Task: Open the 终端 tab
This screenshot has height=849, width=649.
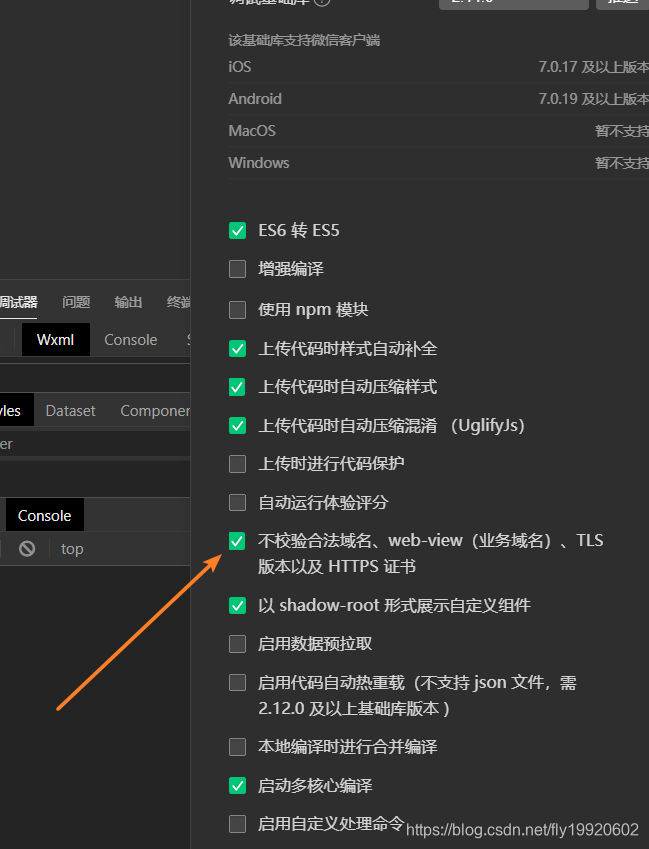Action: [179, 302]
